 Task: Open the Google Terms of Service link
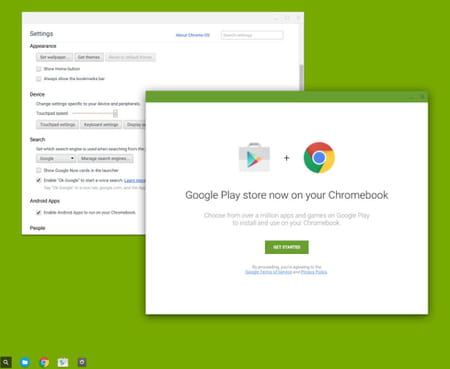[x=268, y=272]
